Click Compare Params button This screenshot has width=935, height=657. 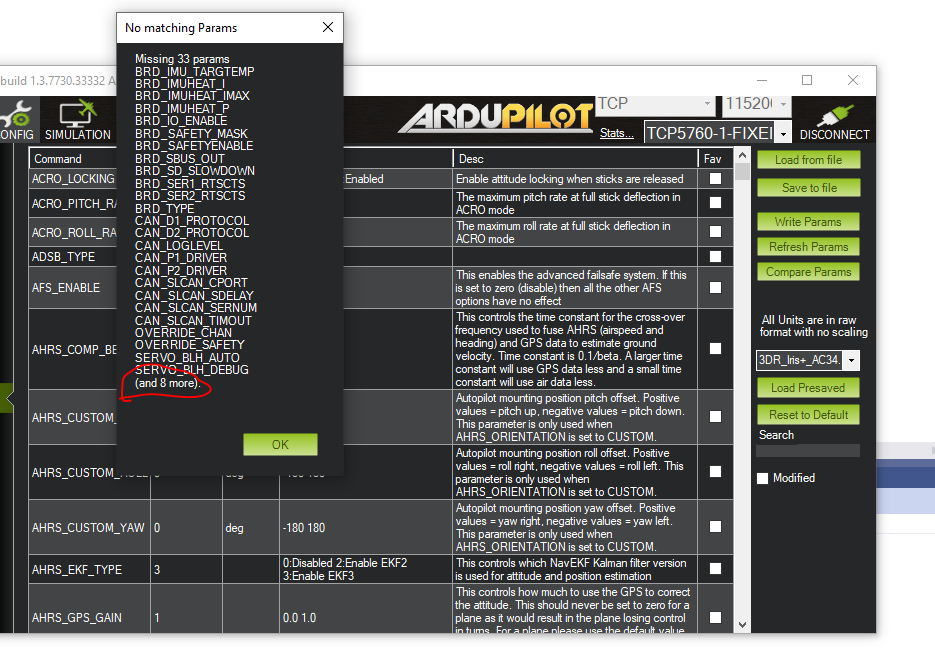pos(809,272)
